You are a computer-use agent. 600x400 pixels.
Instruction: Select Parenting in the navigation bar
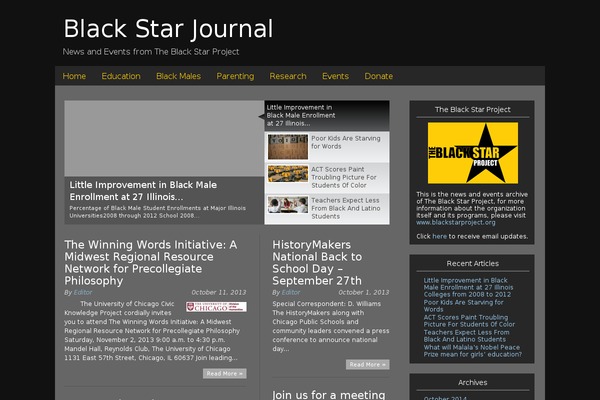click(x=235, y=76)
